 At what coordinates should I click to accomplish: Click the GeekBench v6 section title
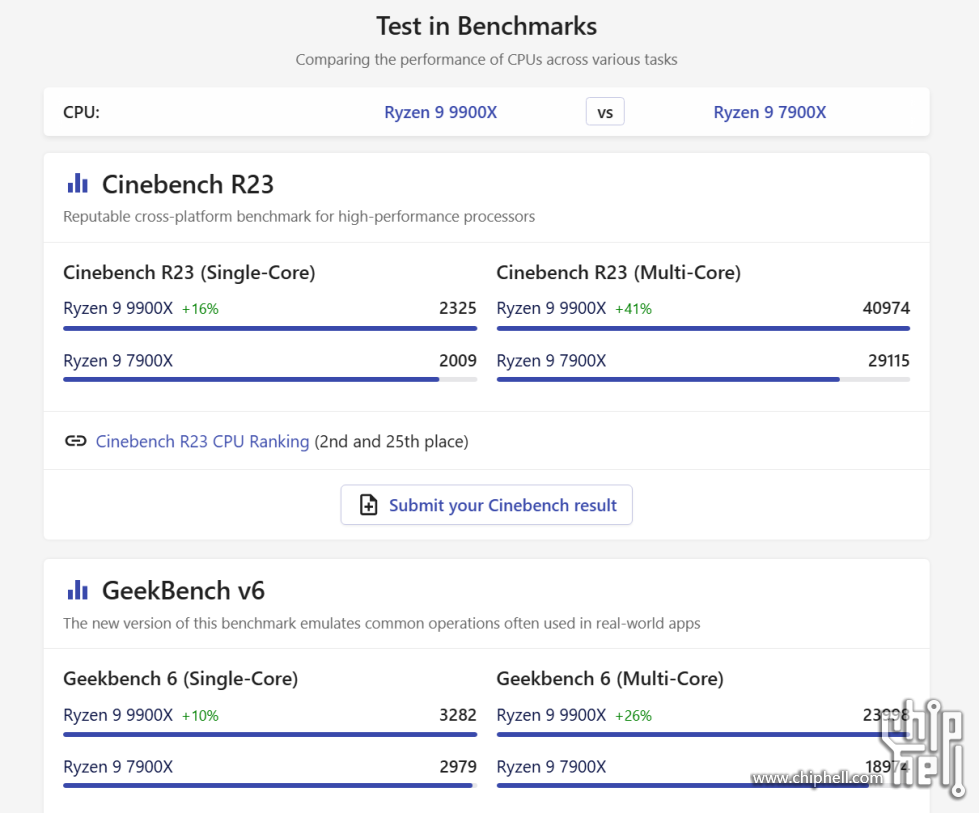(x=184, y=591)
